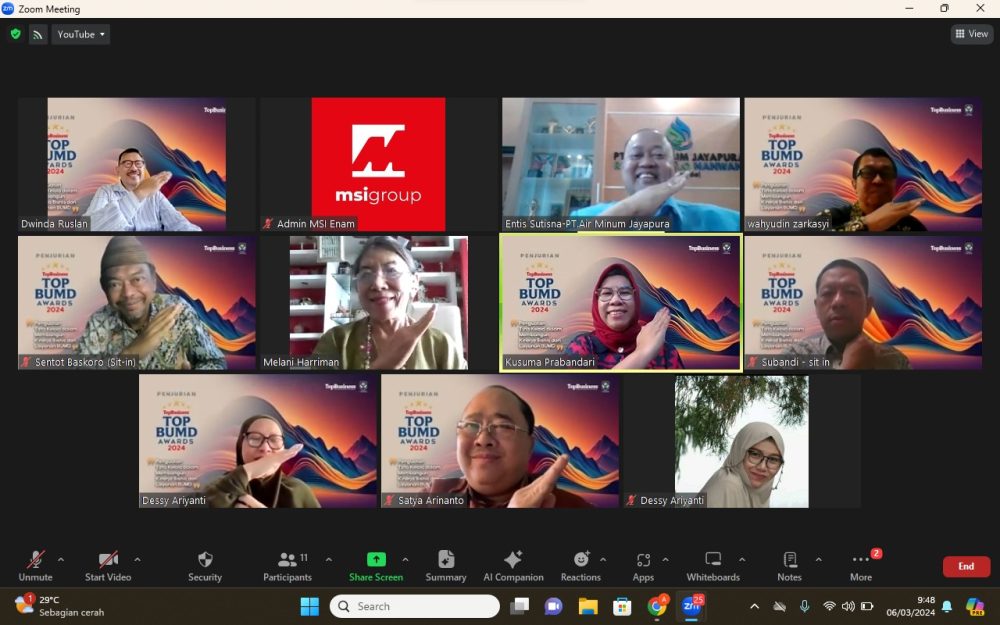Click the green encryption shield icon
Viewport: 1000px width, 625px height.
[x=15, y=34]
